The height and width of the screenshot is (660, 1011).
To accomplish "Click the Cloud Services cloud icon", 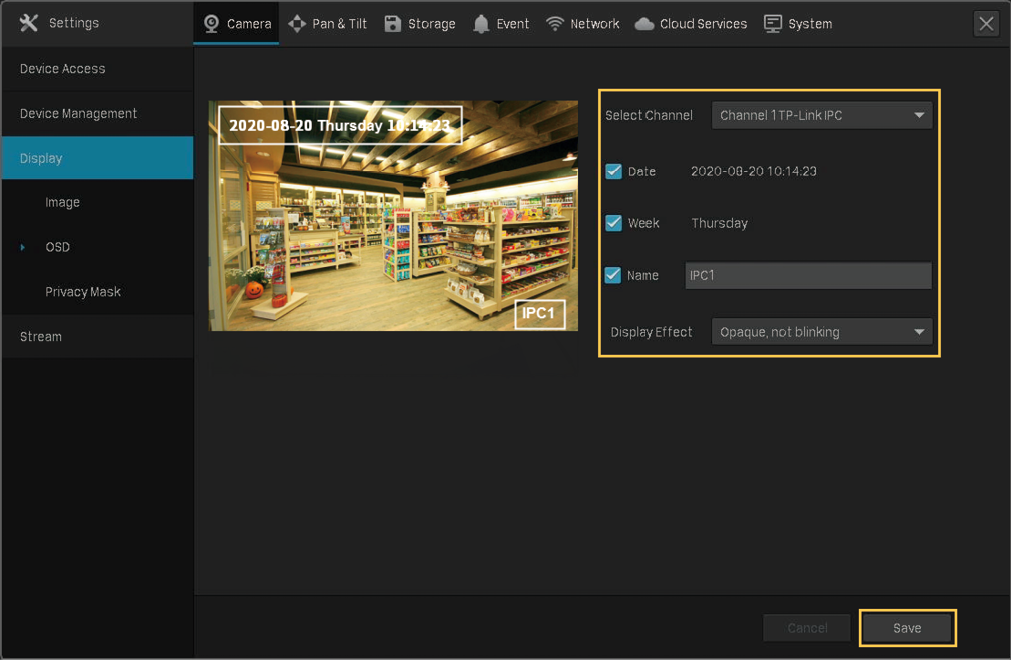I will click(644, 24).
